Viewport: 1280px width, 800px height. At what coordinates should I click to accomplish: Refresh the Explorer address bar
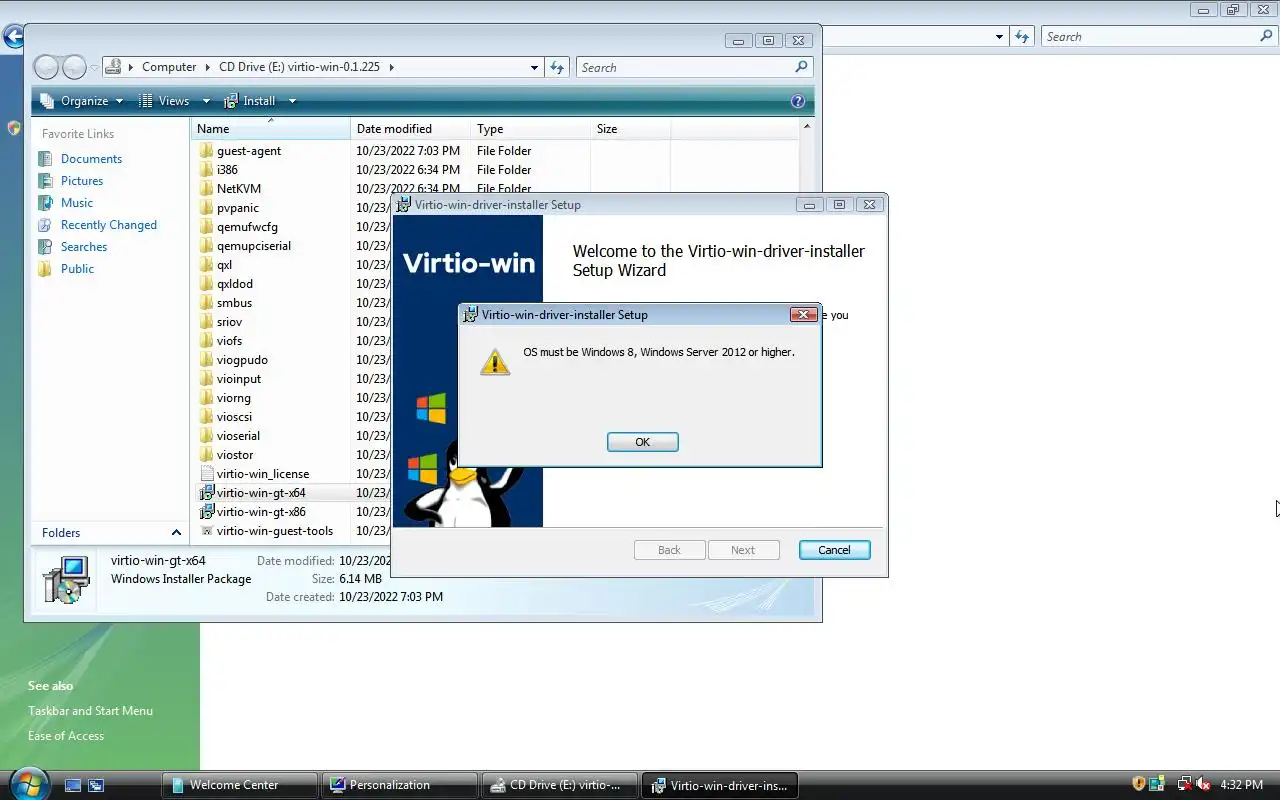point(558,67)
